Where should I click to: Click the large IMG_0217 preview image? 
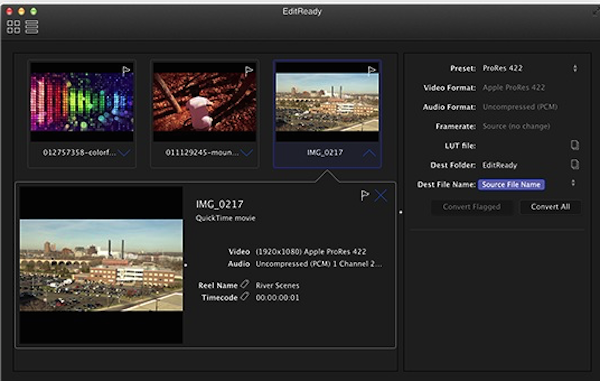[x=101, y=265]
